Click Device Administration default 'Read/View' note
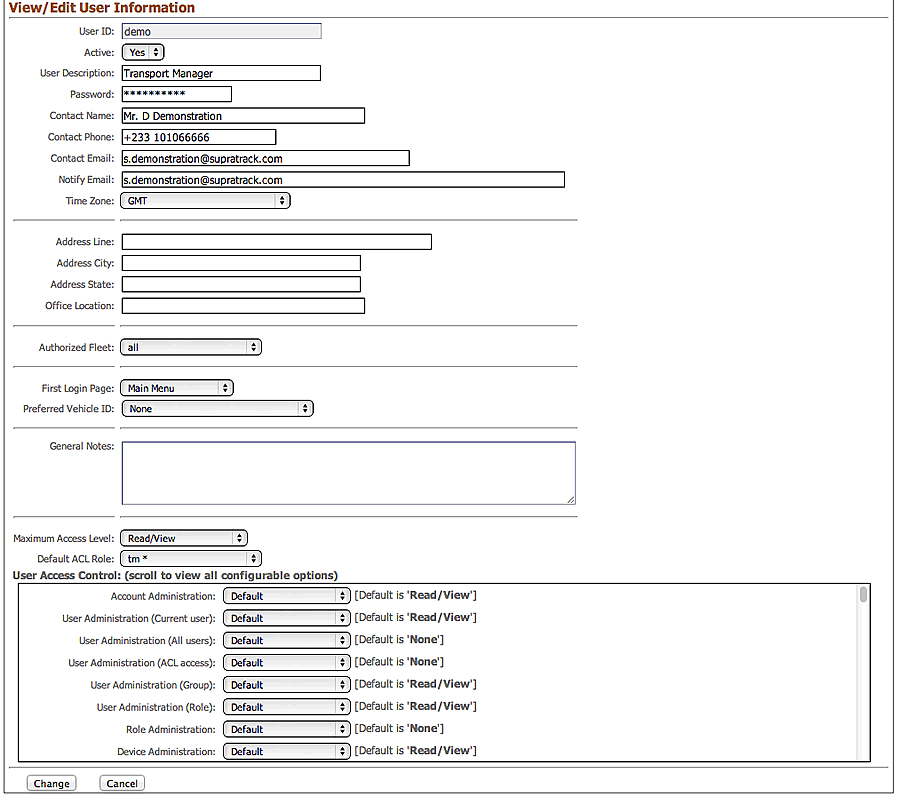 pyautogui.click(x=416, y=751)
